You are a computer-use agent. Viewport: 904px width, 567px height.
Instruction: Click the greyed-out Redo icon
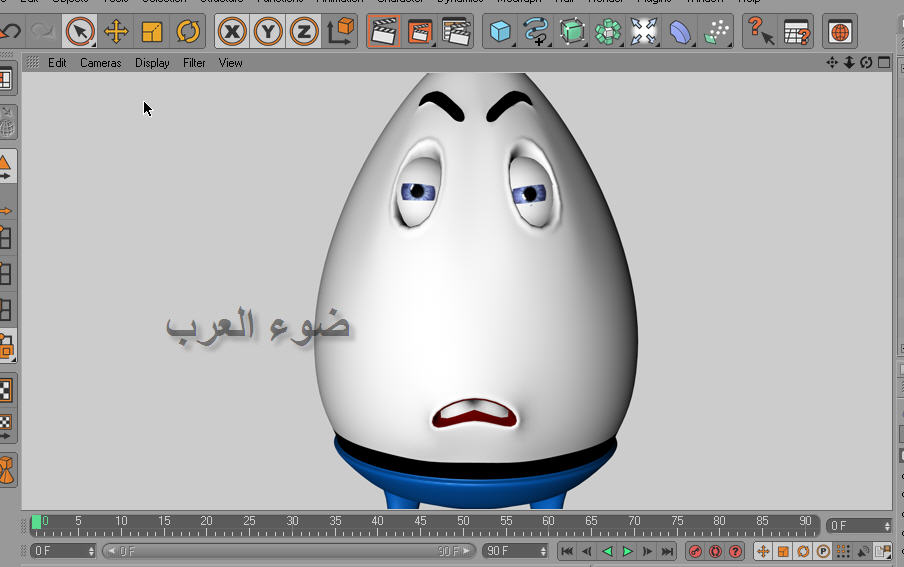43,31
